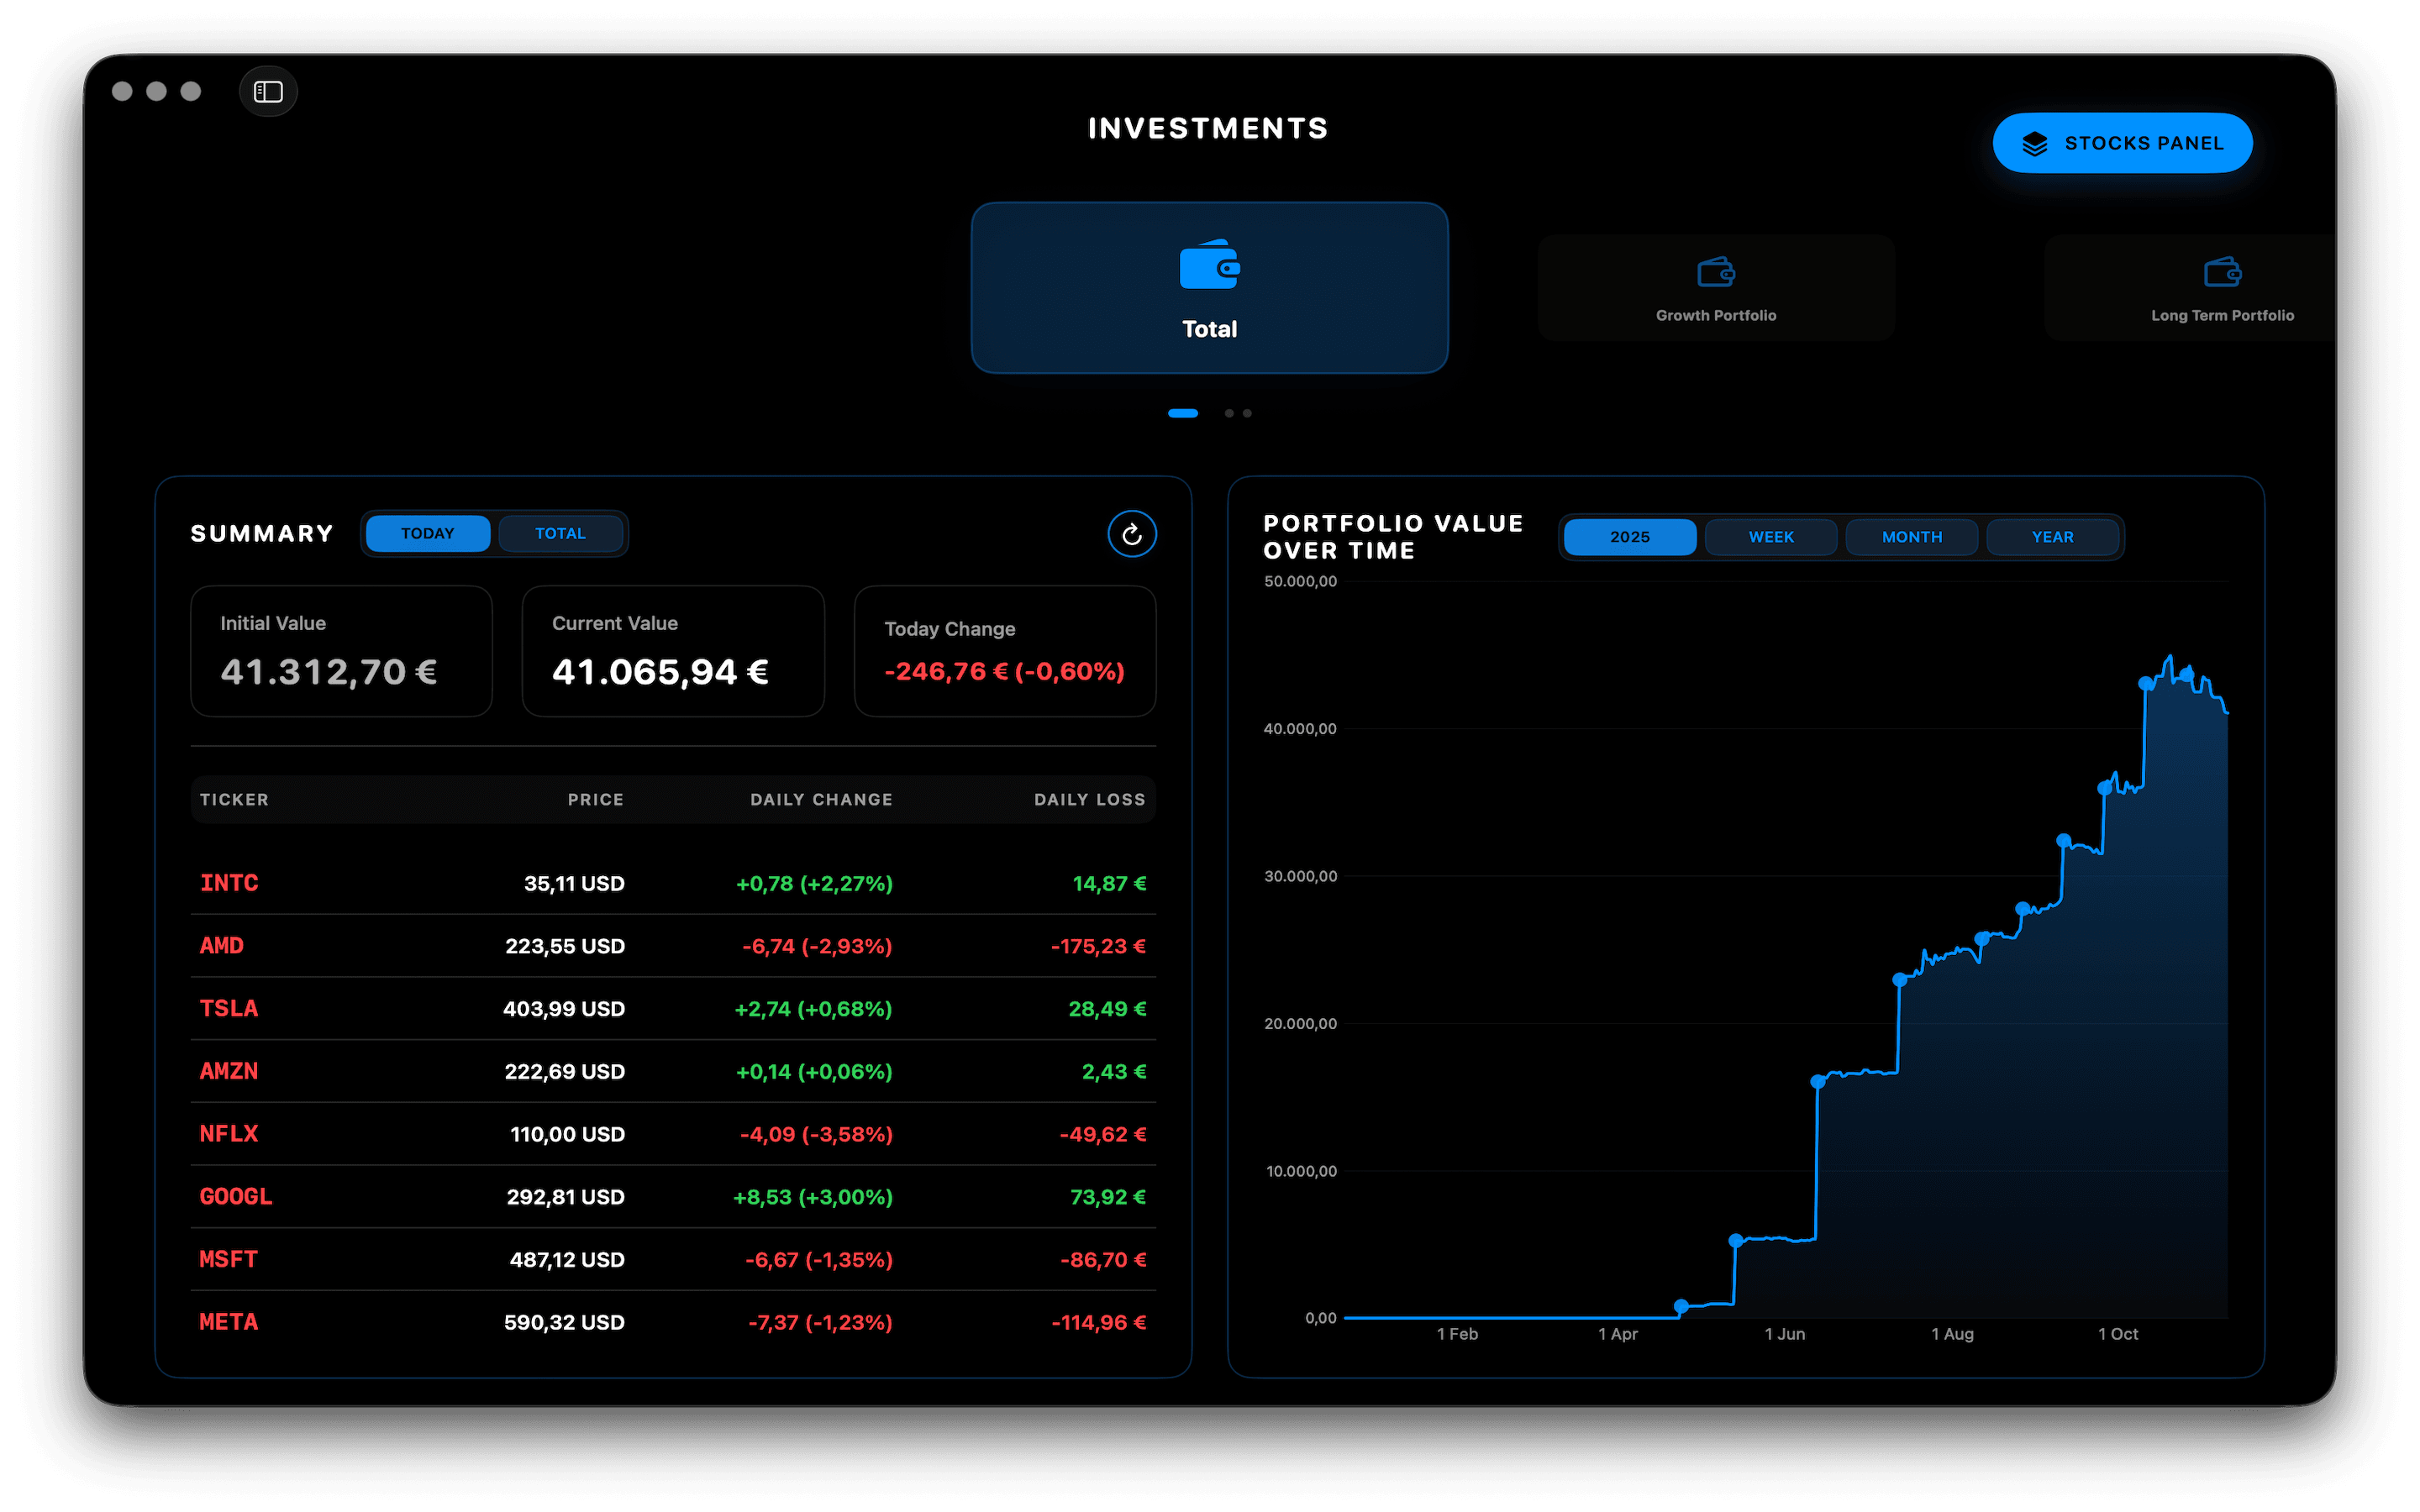Viewport: 2420px width, 1512px height.
Task: Switch summary to Total
Action: [x=560, y=534]
